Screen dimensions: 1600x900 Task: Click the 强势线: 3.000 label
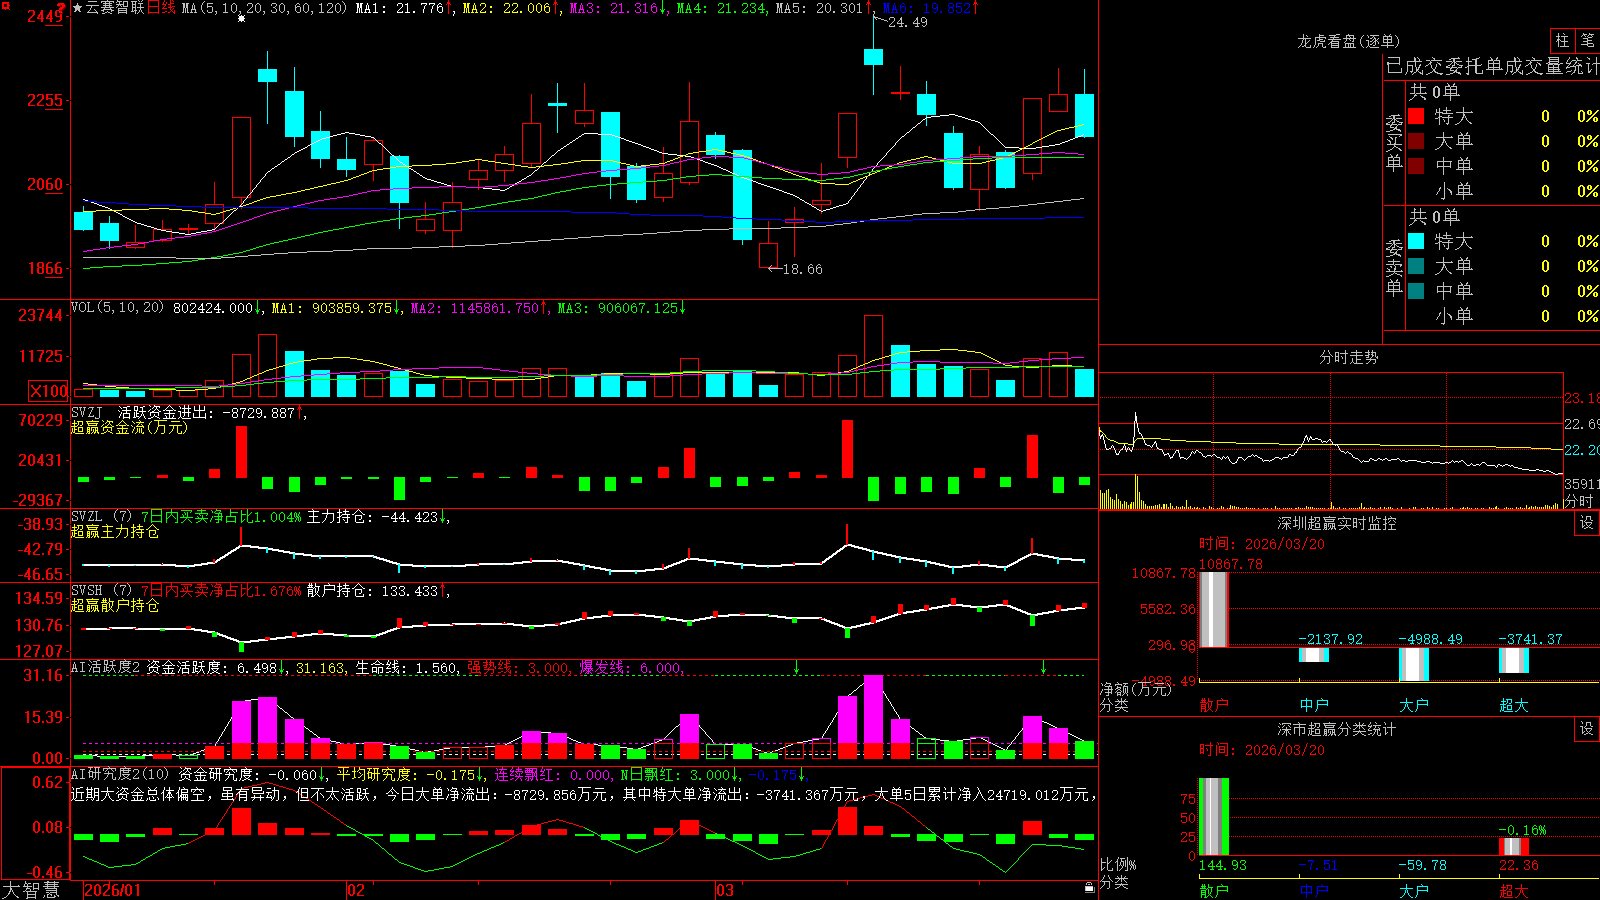tap(519, 667)
